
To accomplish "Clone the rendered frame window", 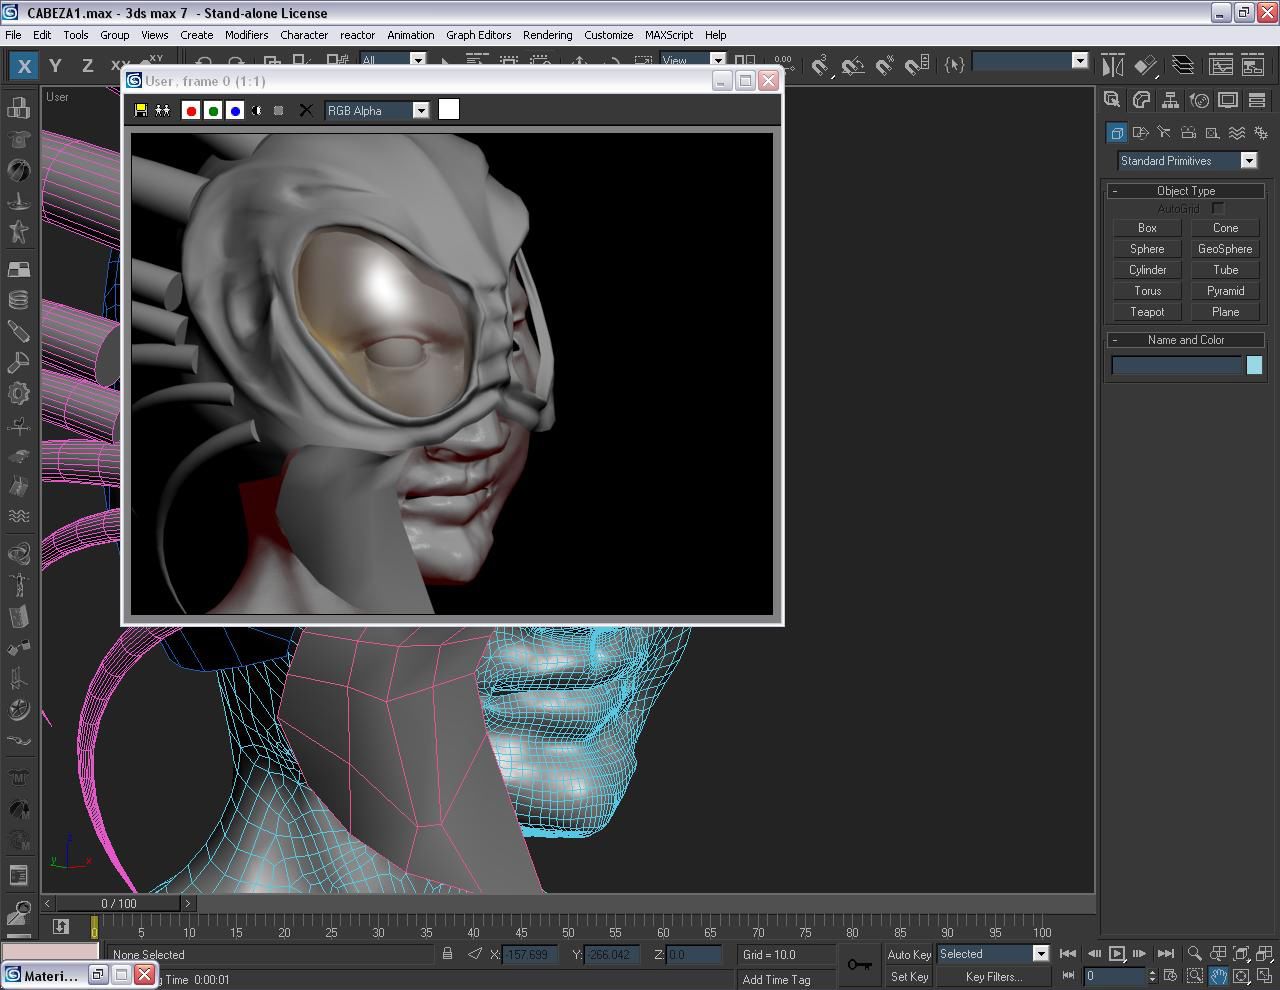I will (162, 111).
